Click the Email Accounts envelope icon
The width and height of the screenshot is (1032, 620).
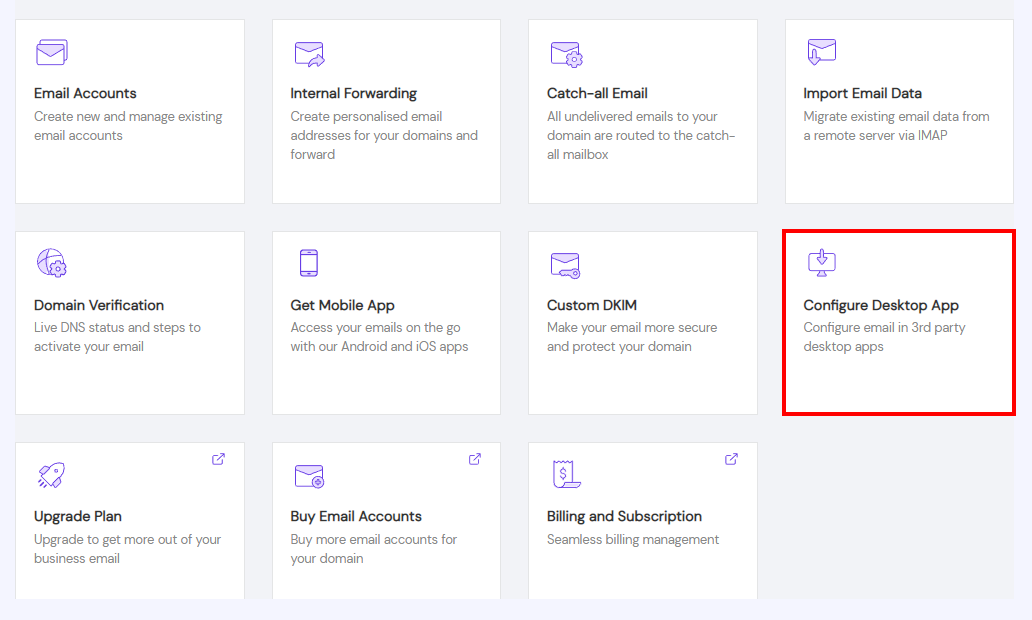(51, 52)
